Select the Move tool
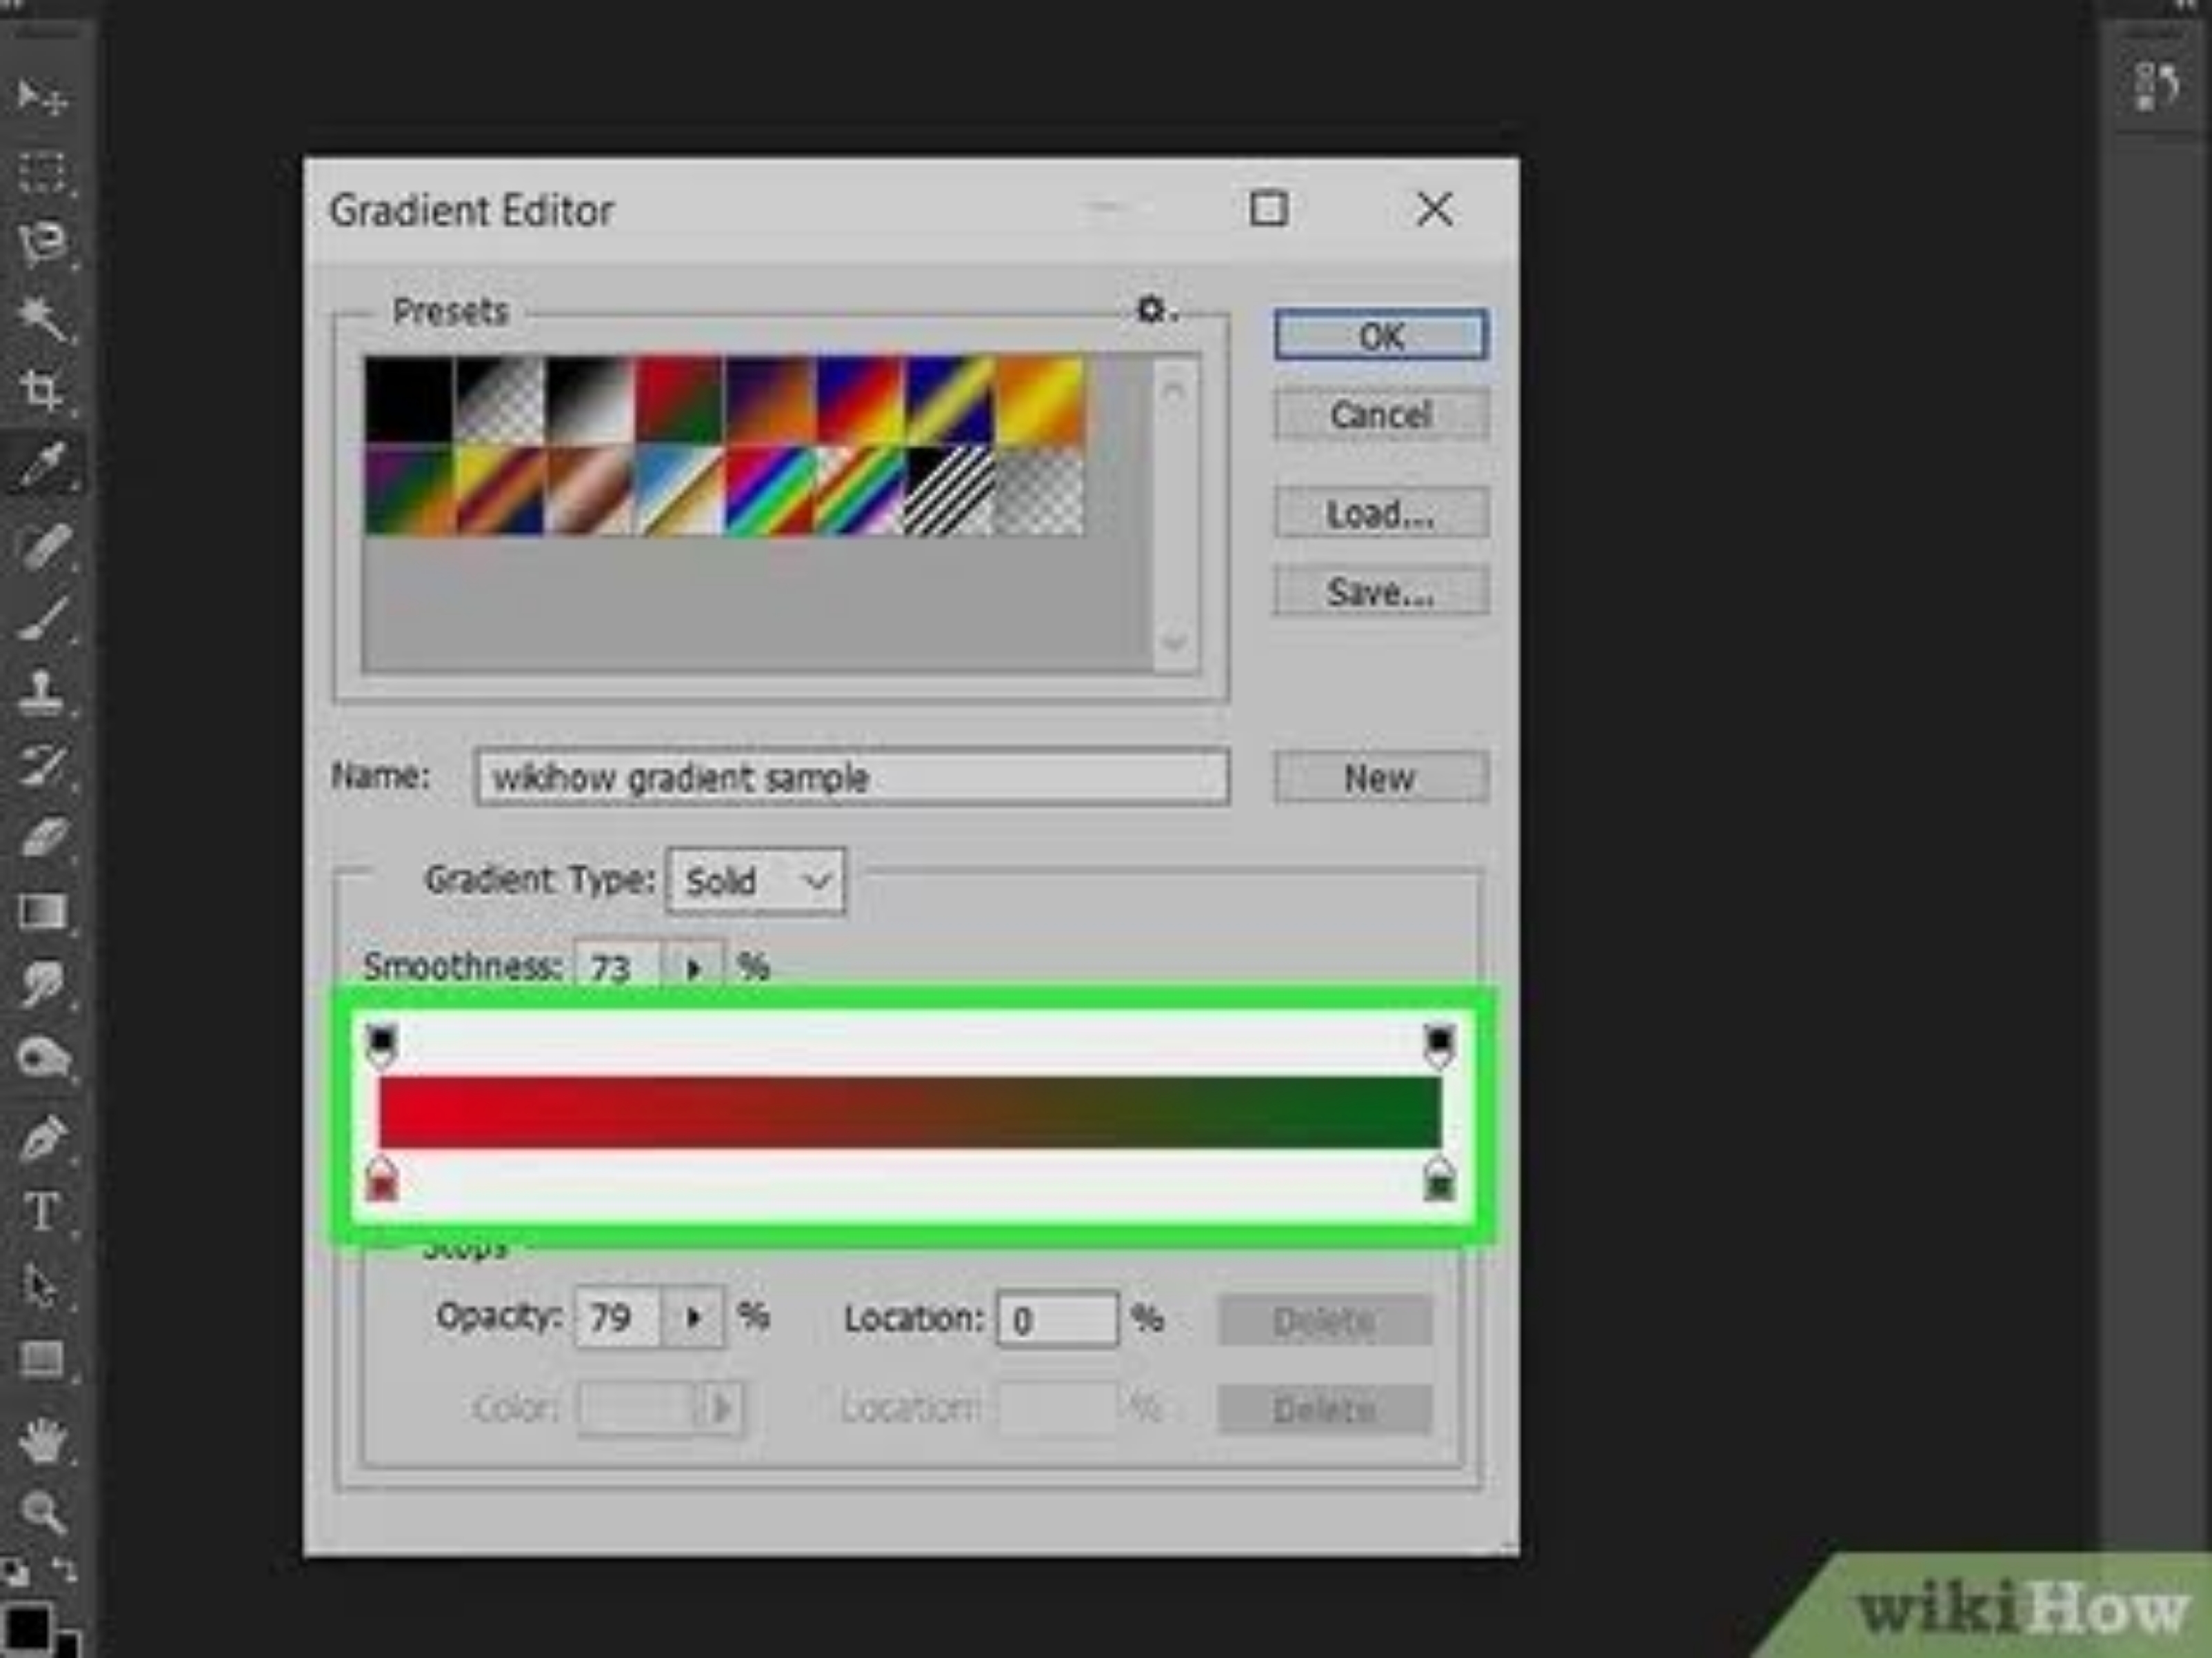The width and height of the screenshot is (2212, 1658). tap(42, 98)
